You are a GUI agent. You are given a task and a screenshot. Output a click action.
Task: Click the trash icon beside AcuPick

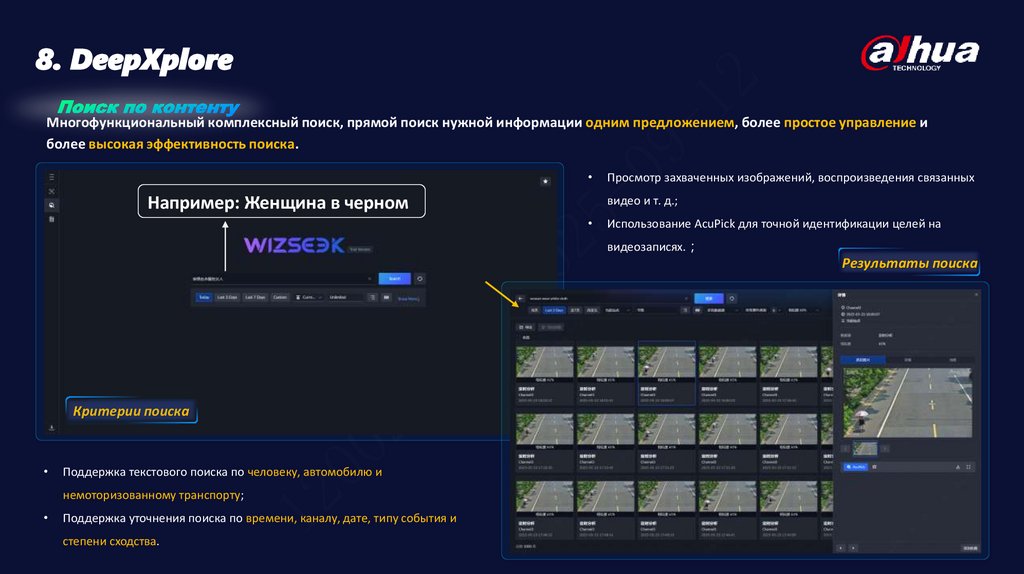pos(874,467)
